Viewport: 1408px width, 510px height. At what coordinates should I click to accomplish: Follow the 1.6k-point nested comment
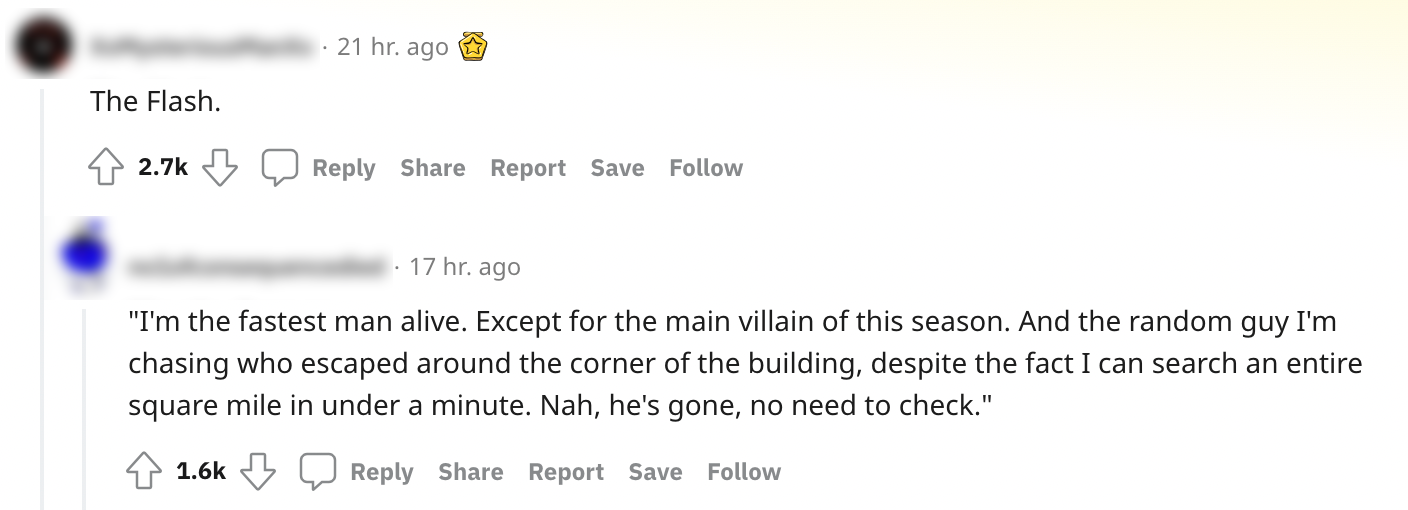tap(744, 472)
